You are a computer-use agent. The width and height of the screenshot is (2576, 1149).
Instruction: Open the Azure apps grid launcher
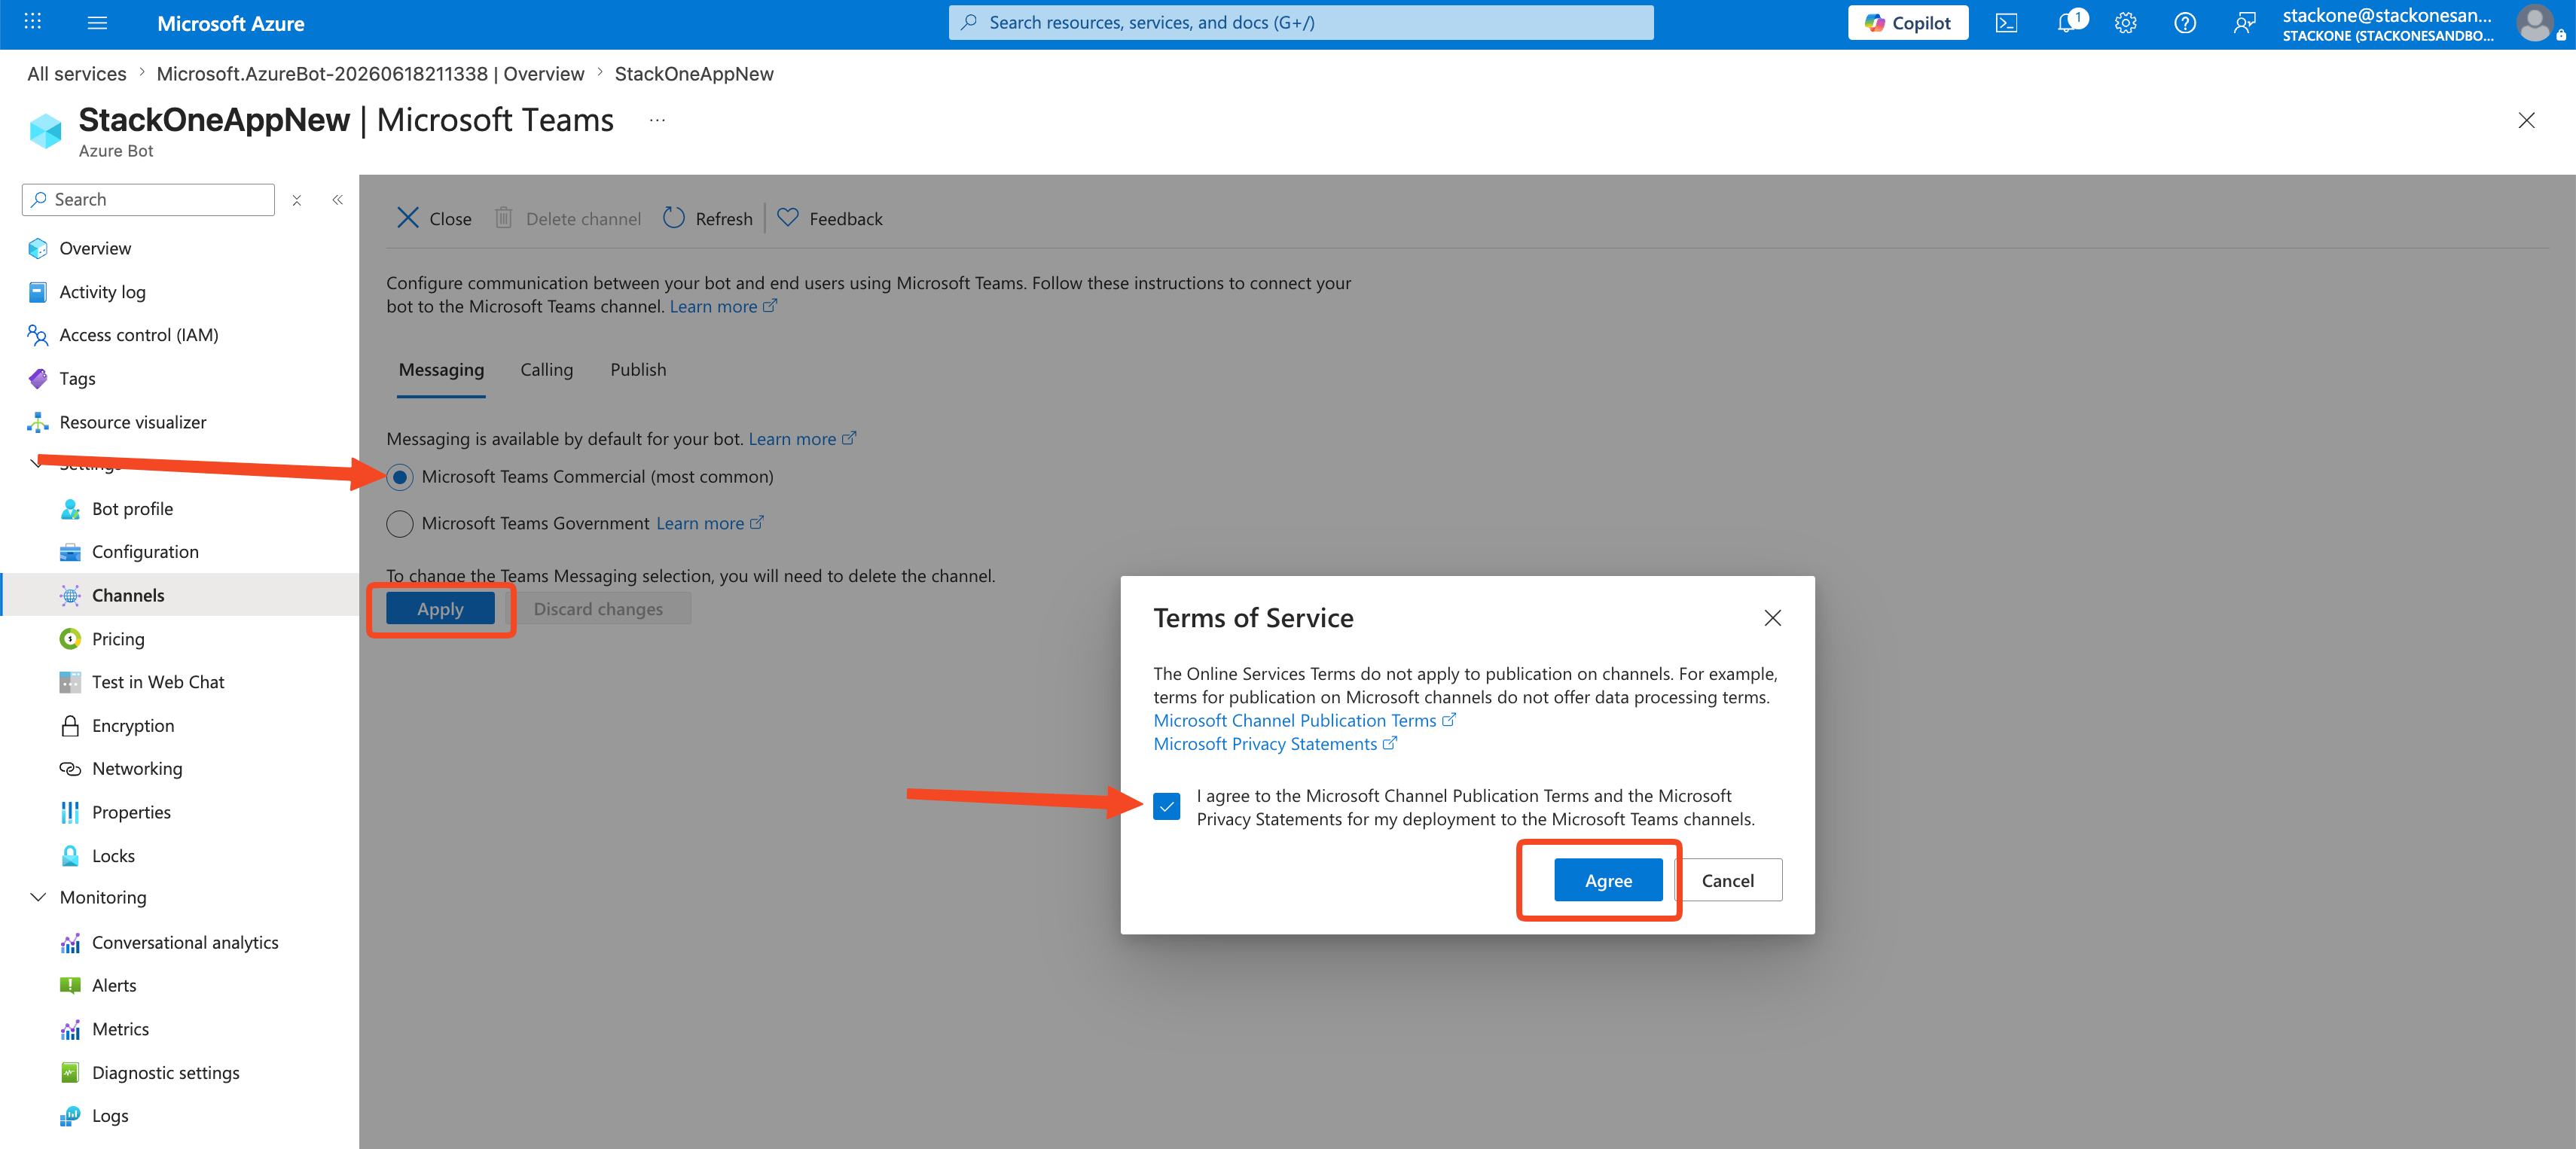[x=32, y=22]
